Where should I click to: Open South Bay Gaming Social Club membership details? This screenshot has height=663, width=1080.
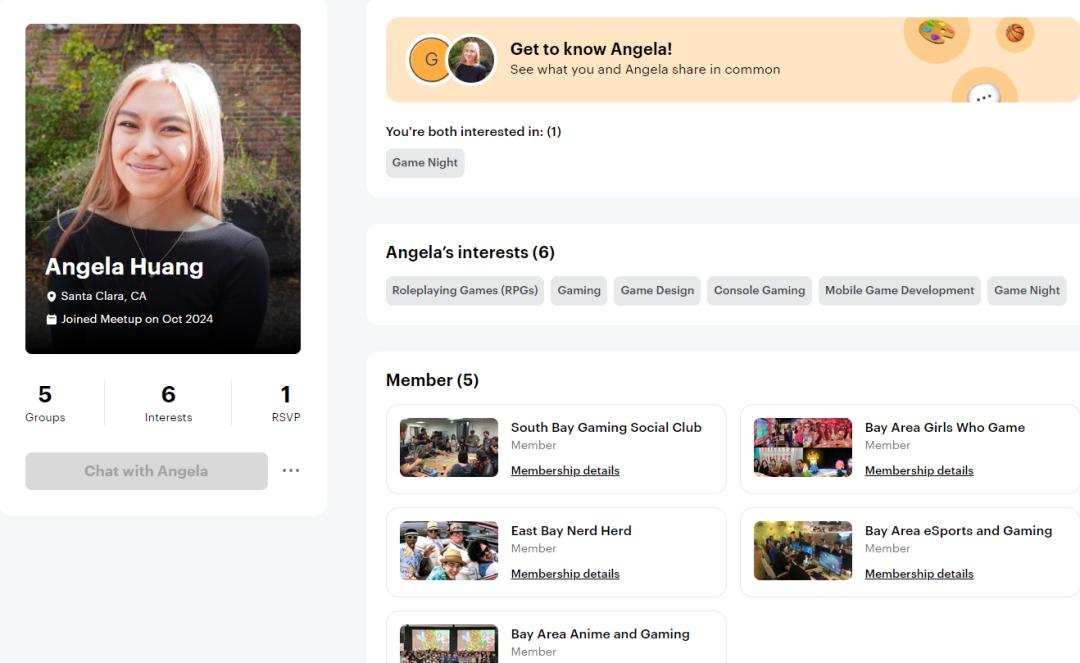(x=565, y=470)
